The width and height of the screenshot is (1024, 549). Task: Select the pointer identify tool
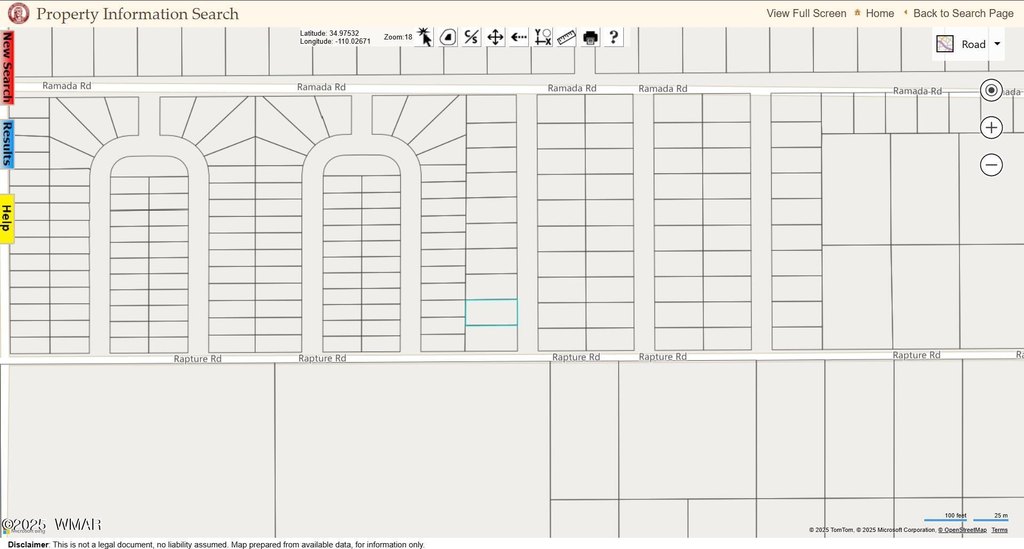pyautogui.click(x=425, y=37)
